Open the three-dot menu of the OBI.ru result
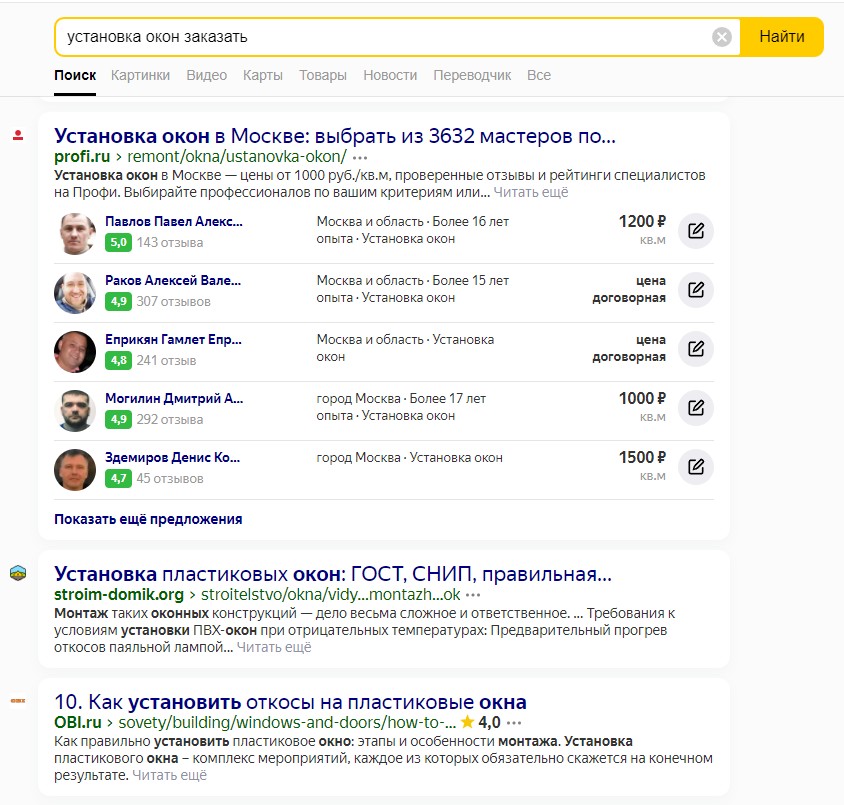 514,723
